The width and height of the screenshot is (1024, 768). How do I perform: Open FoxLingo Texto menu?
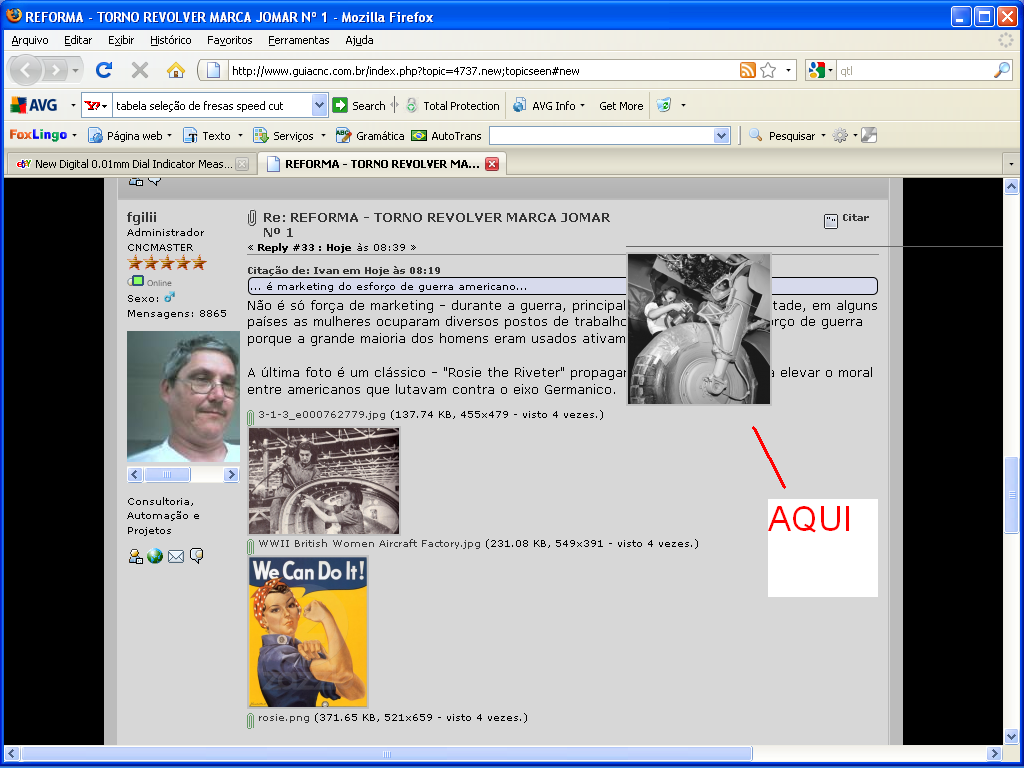tap(213, 135)
